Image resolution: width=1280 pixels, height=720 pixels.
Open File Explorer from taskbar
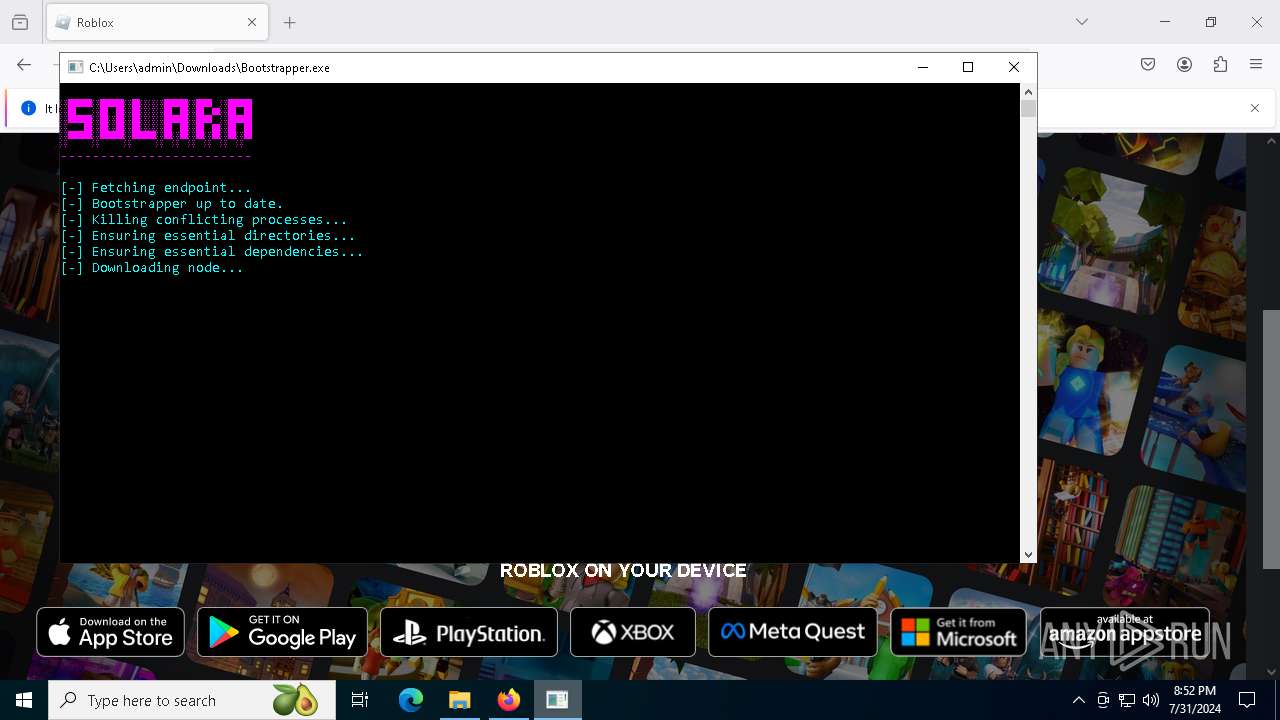[459, 700]
